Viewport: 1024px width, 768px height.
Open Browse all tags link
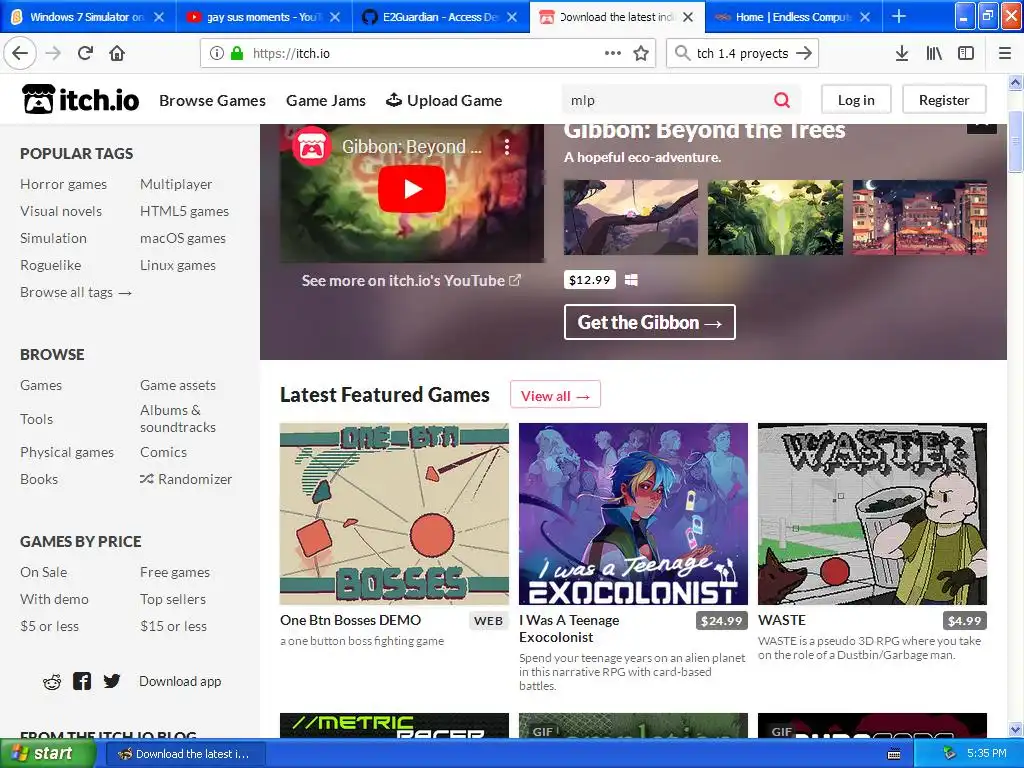[x=76, y=293]
